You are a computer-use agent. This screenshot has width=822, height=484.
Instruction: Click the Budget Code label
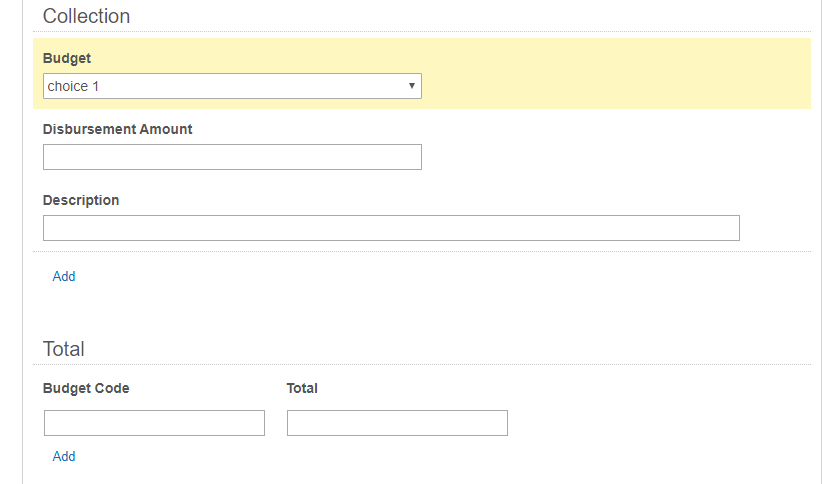[86, 388]
